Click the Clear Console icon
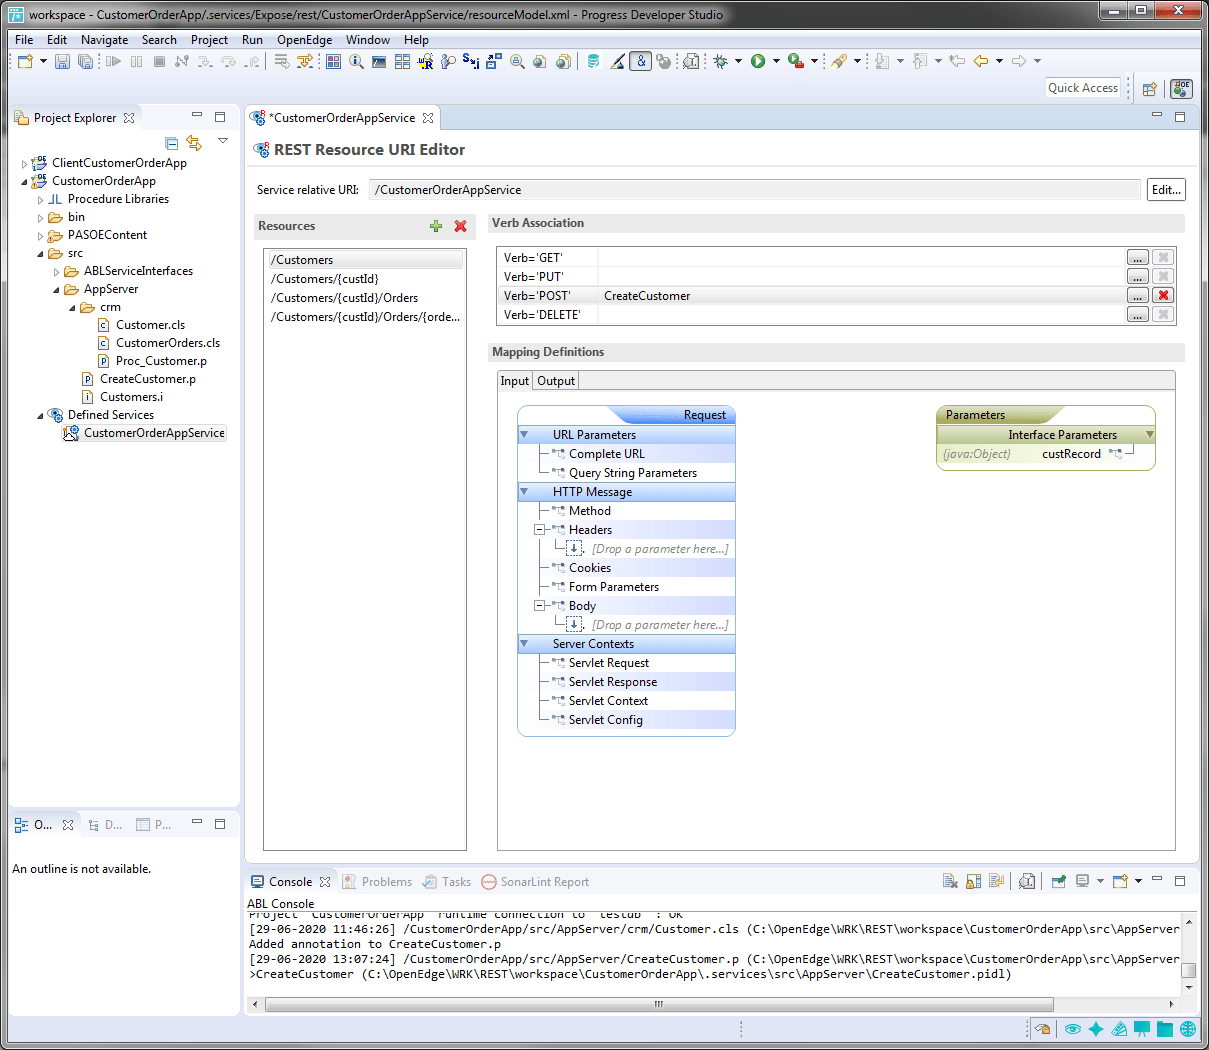 [950, 881]
